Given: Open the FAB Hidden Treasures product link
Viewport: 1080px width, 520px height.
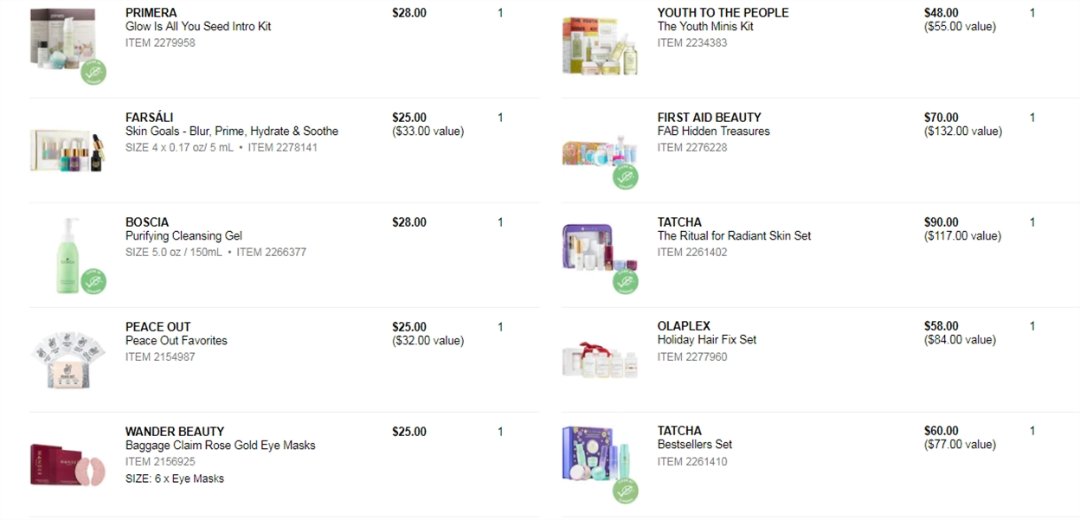Looking at the screenshot, I should click(713, 131).
